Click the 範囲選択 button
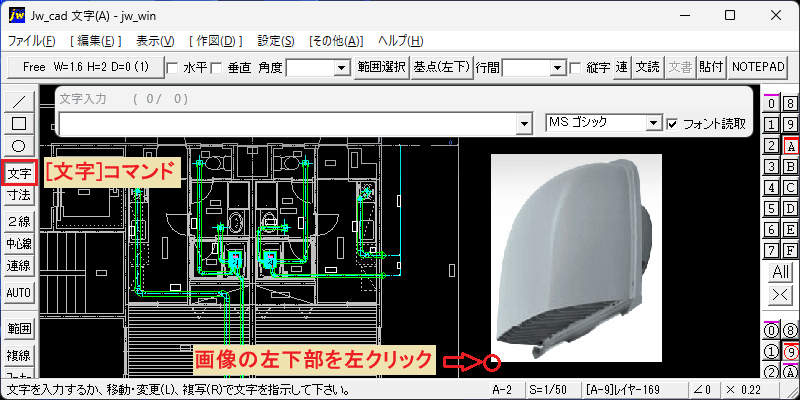Image resolution: width=800 pixels, height=400 pixels. tap(382, 67)
